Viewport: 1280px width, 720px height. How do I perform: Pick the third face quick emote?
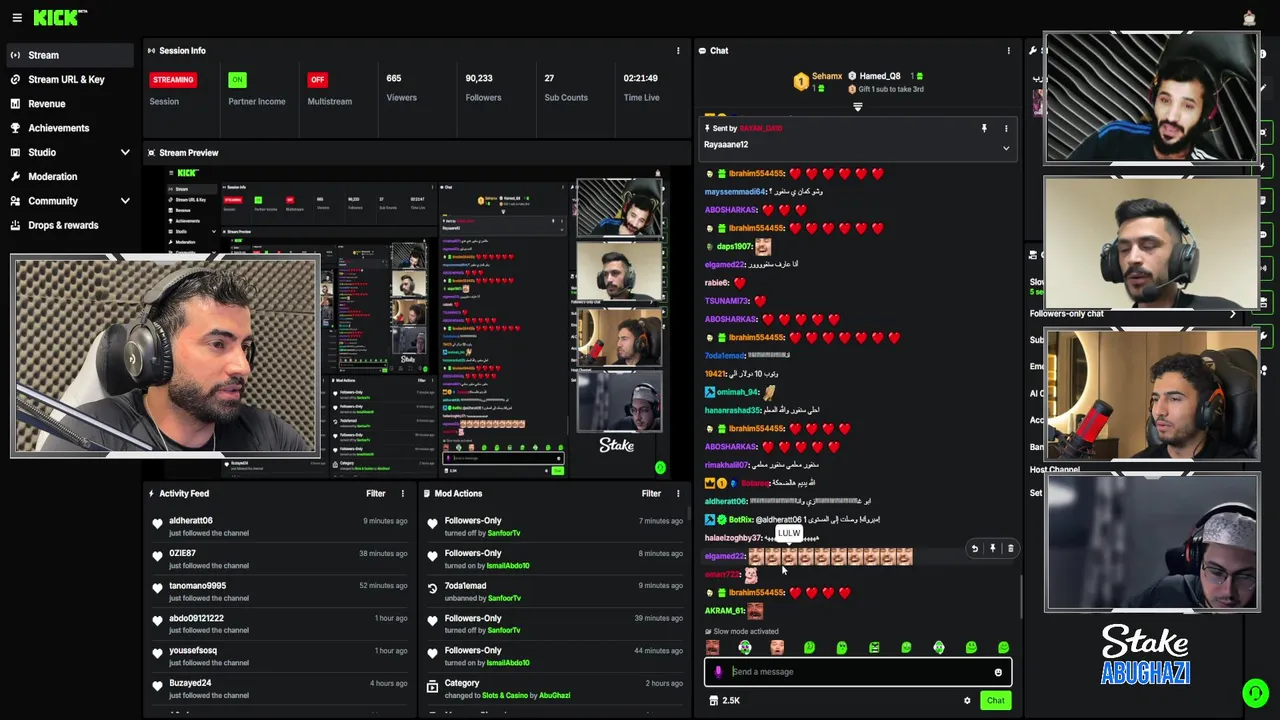pos(777,648)
